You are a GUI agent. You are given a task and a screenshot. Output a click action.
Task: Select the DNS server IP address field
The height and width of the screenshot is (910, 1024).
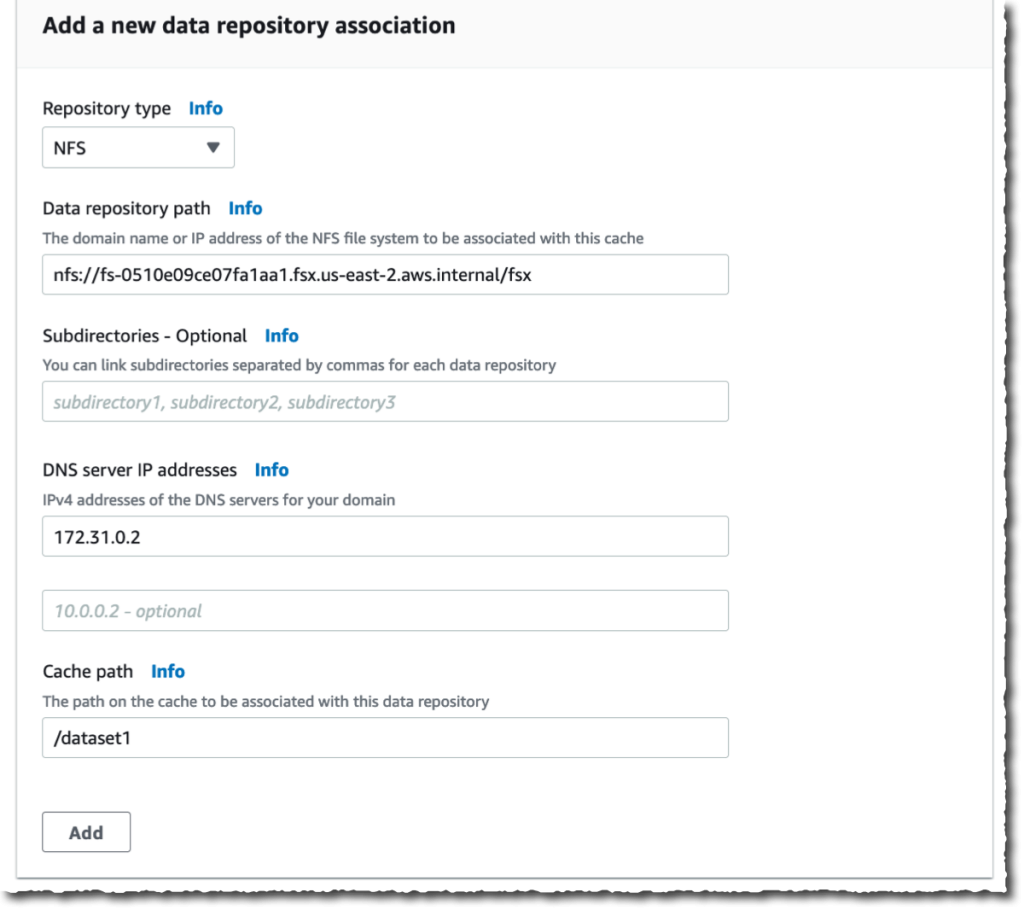pyautogui.click(x=385, y=536)
